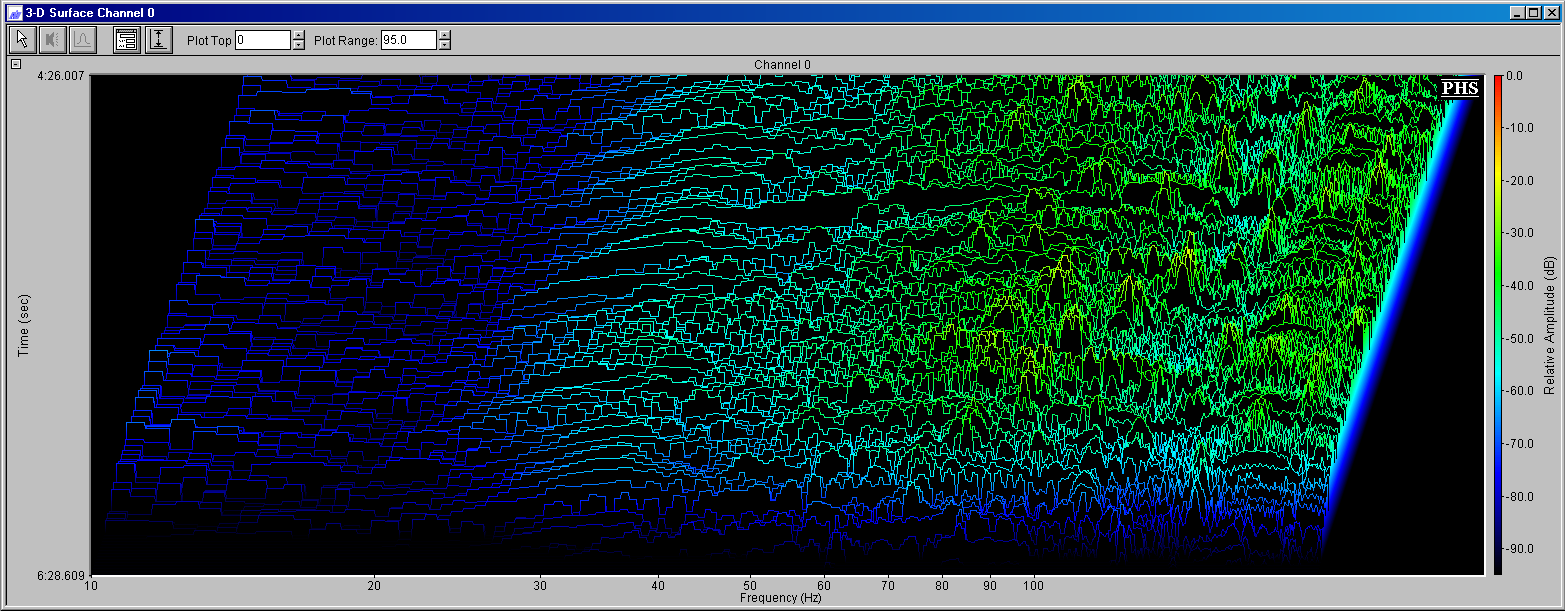This screenshot has width=1565, height=611.
Task: Click the PHS logo on the plot
Action: tap(1459, 88)
